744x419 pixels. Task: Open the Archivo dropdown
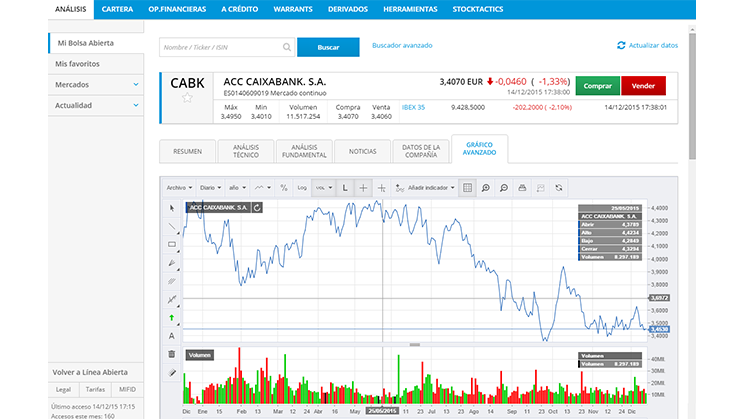179,188
